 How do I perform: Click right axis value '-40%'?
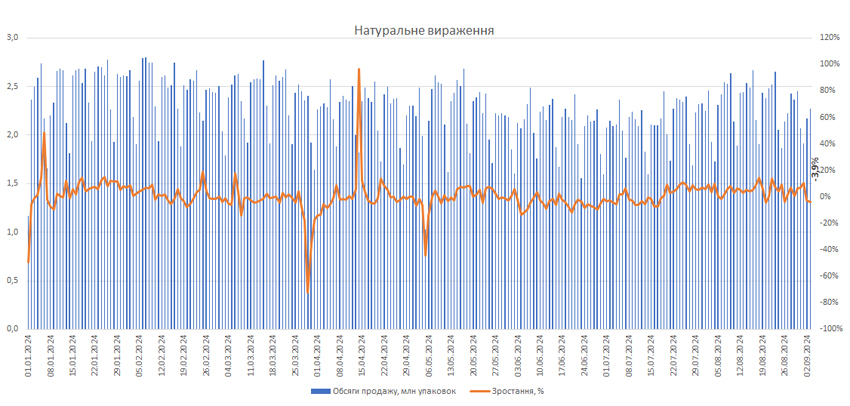(x=829, y=249)
